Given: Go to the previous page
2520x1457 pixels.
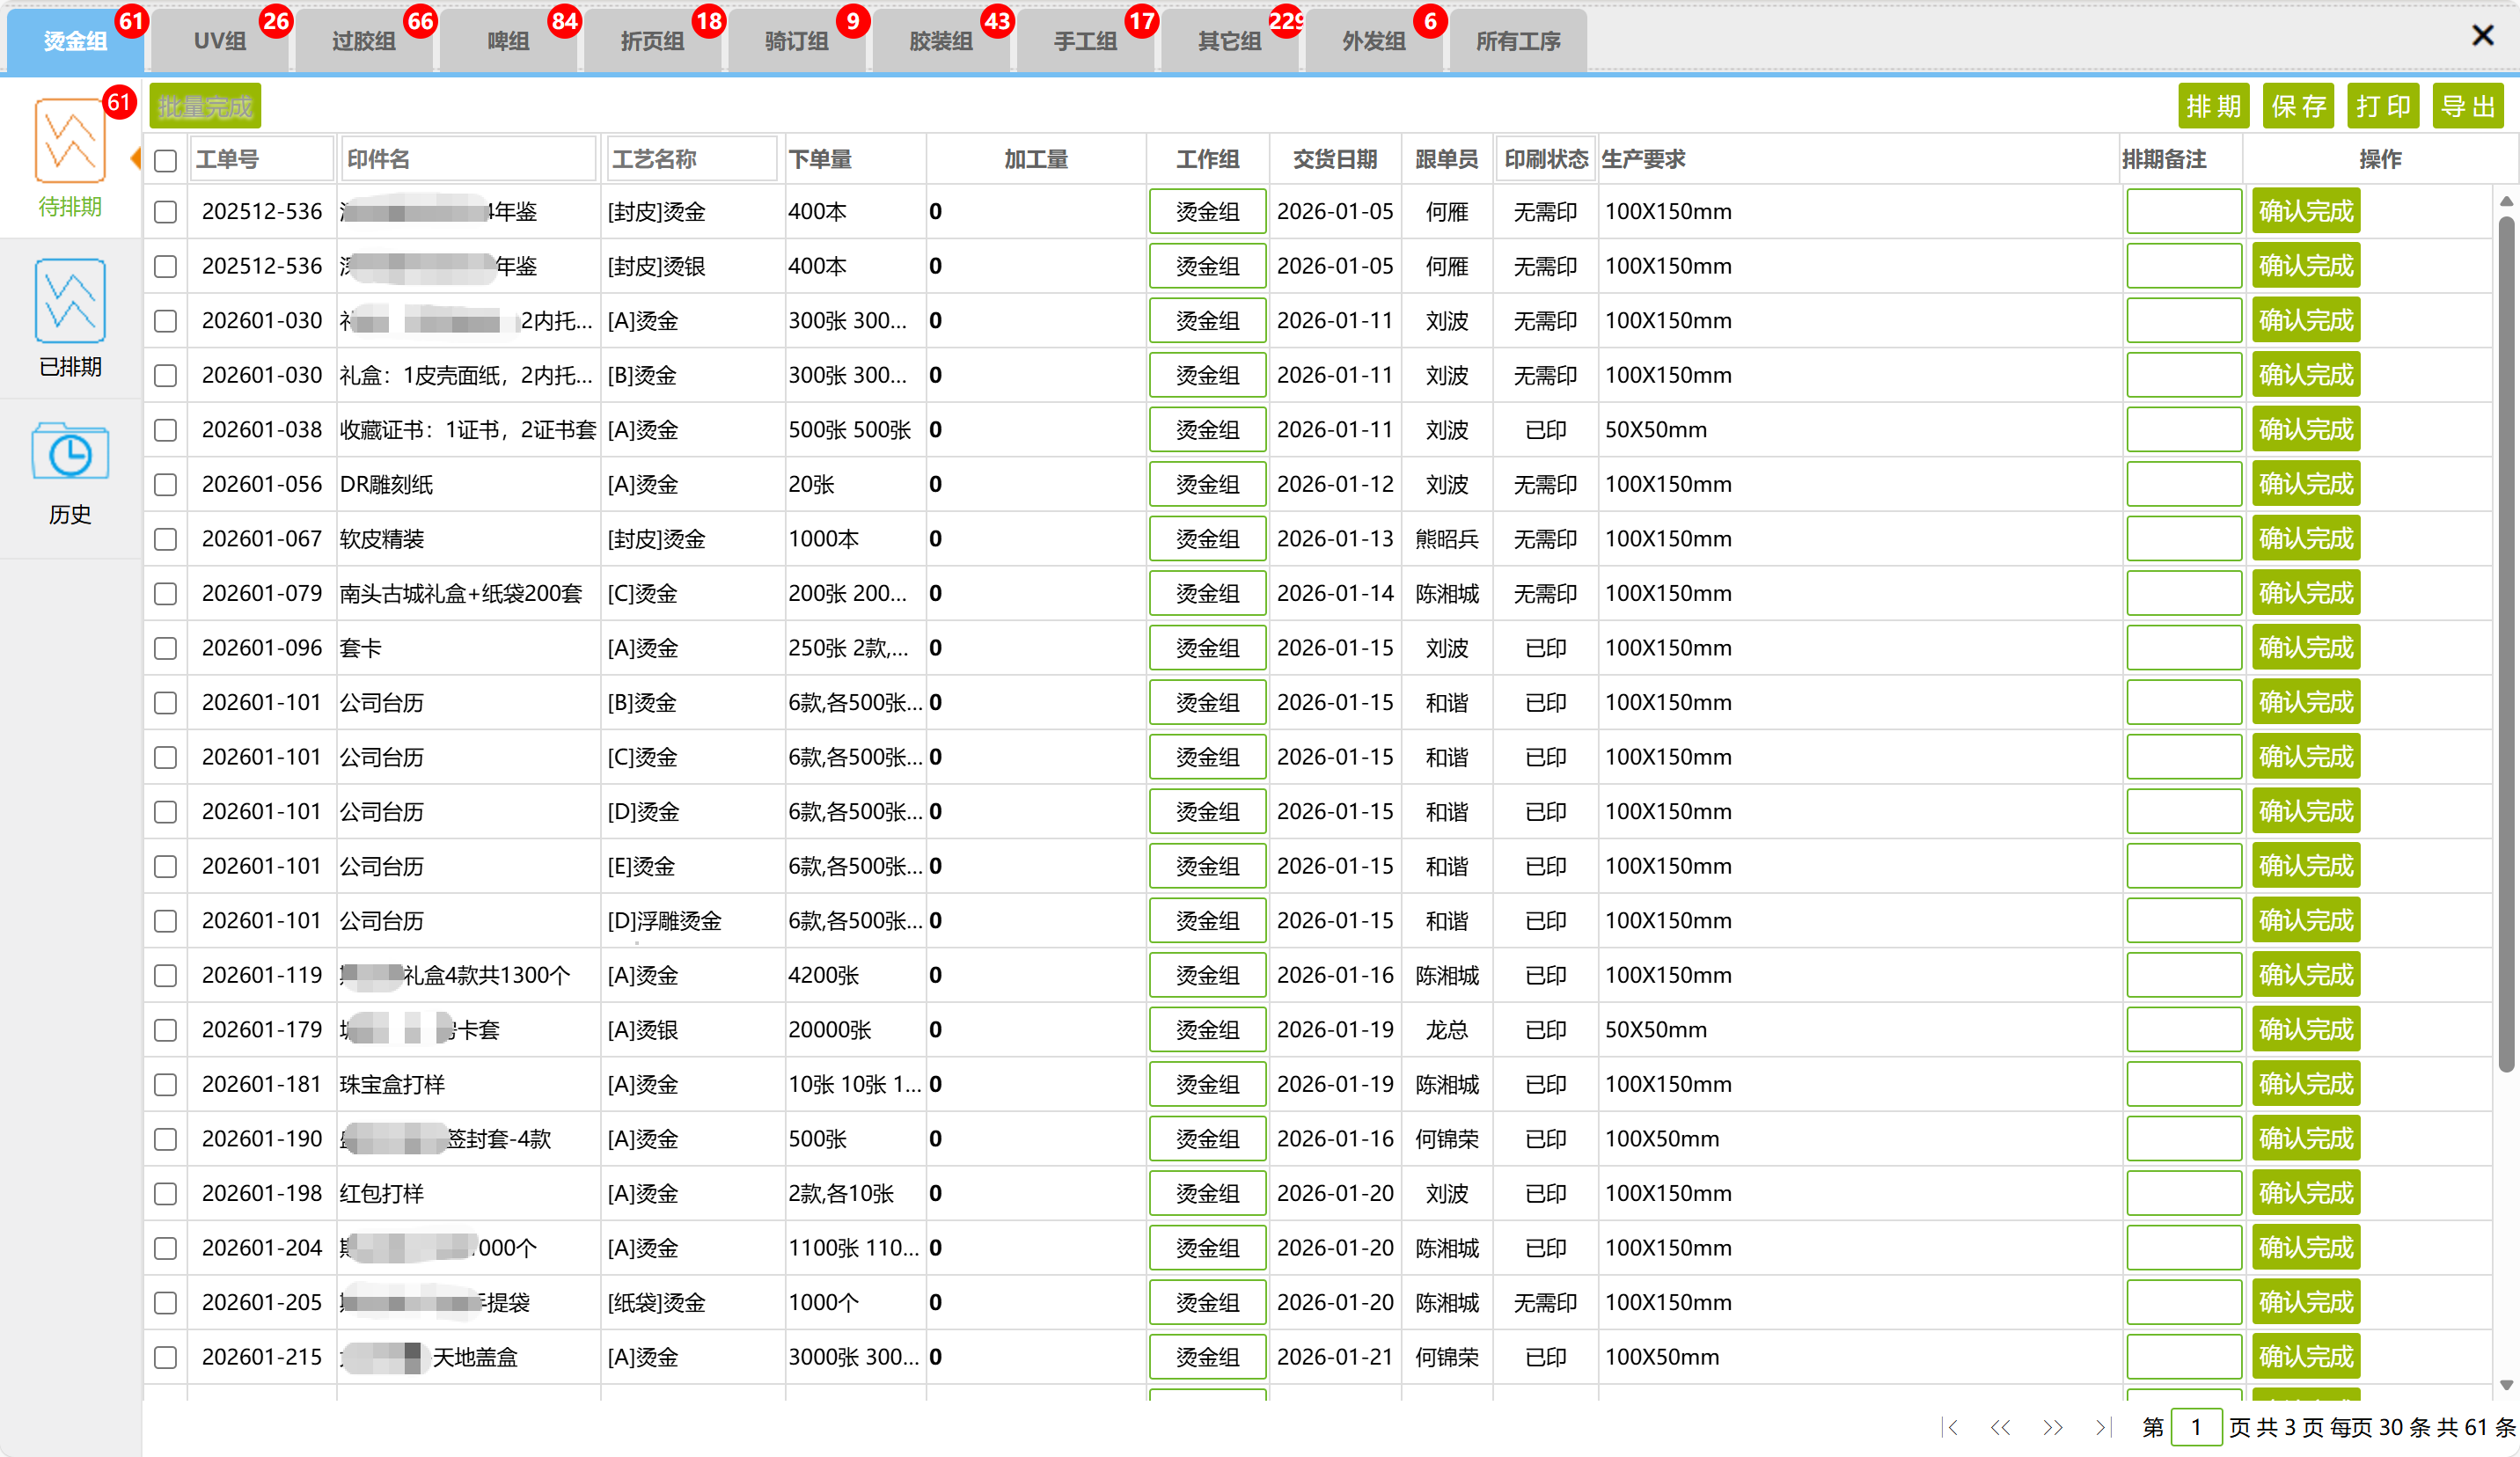Looking at the screenshot, I should 2000,1427.
